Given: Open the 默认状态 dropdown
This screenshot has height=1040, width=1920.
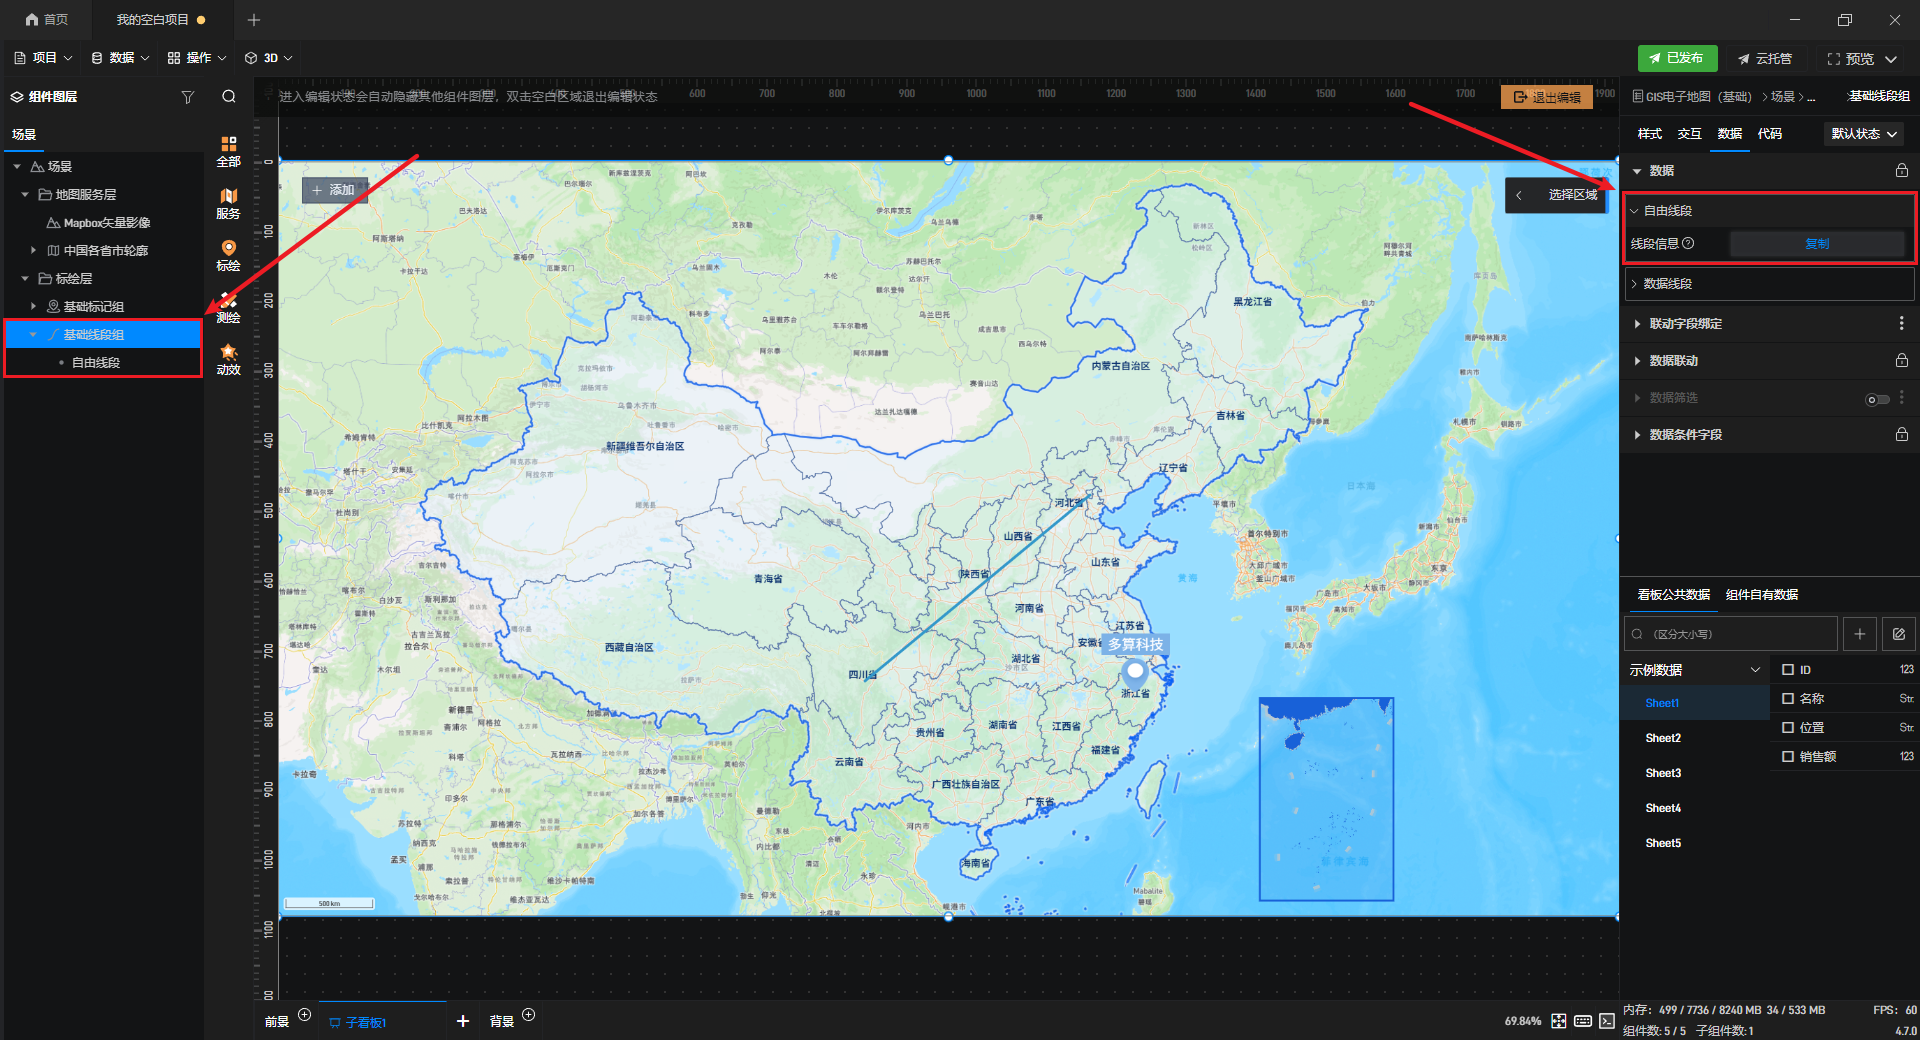Looking at the screenshot, I should [x=1863, y=134].
